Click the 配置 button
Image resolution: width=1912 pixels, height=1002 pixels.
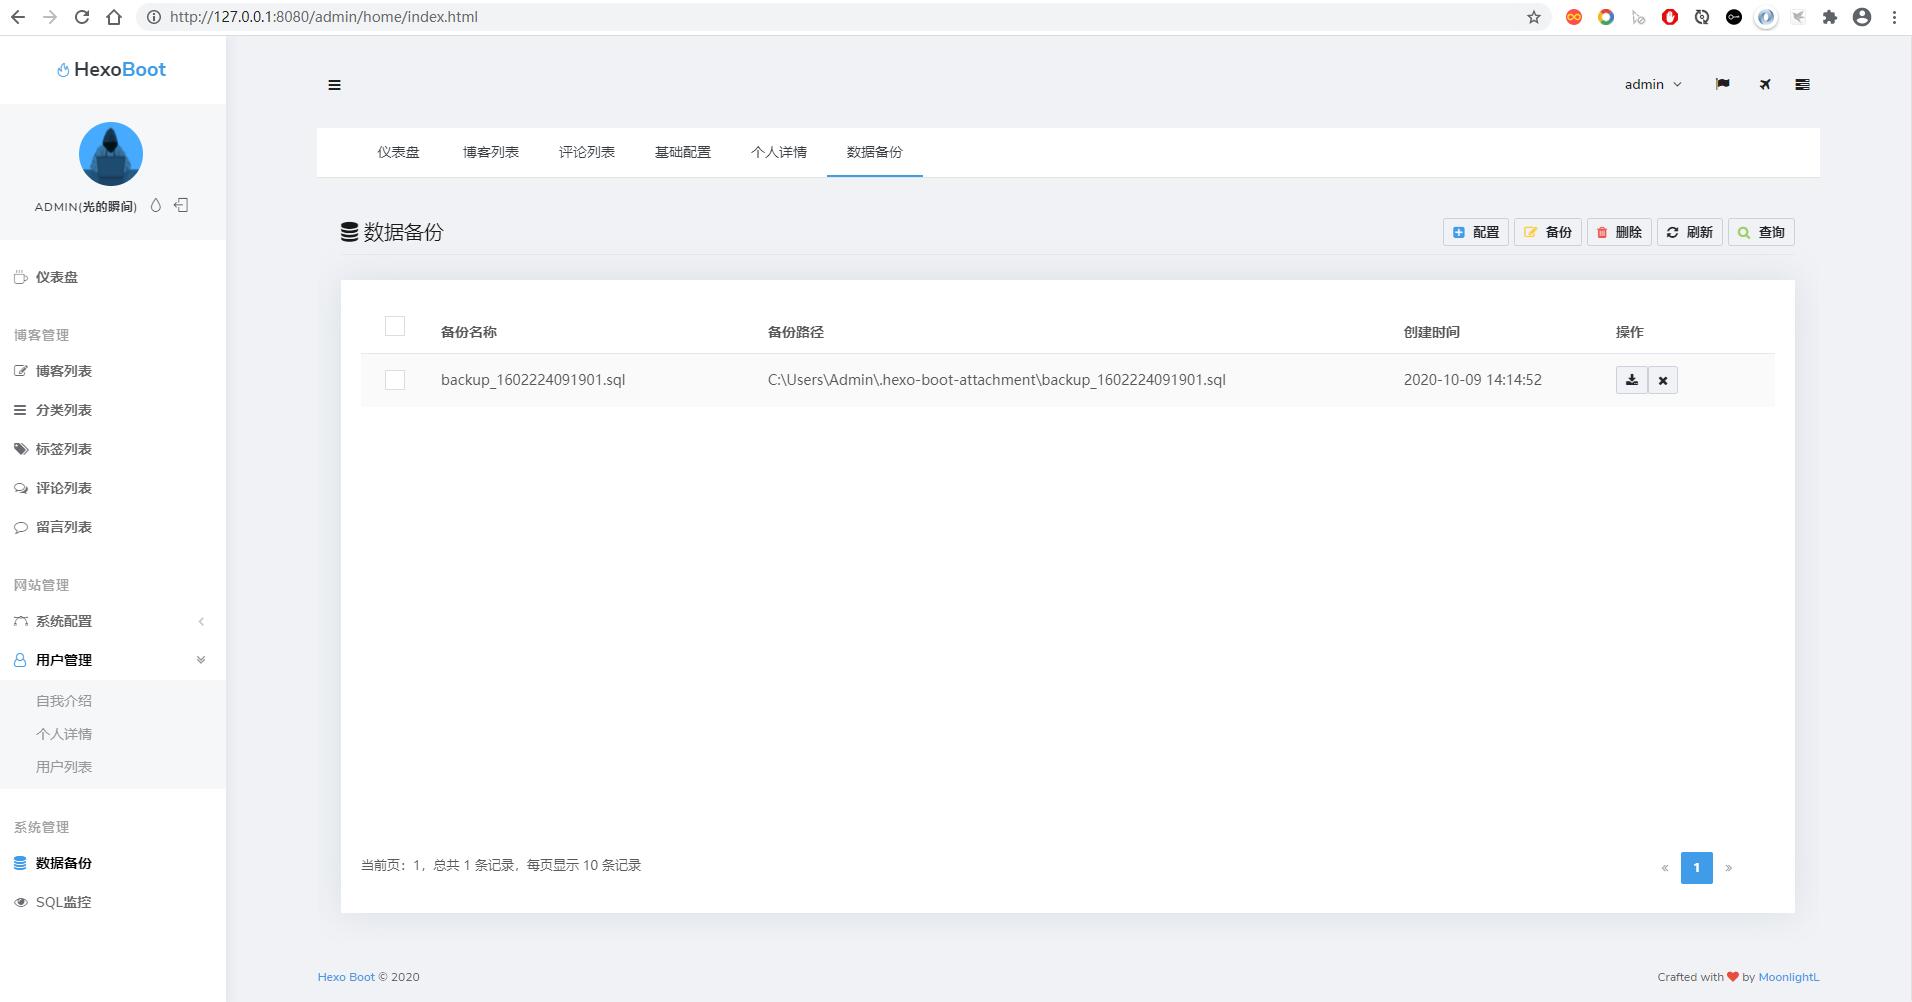1475,232
